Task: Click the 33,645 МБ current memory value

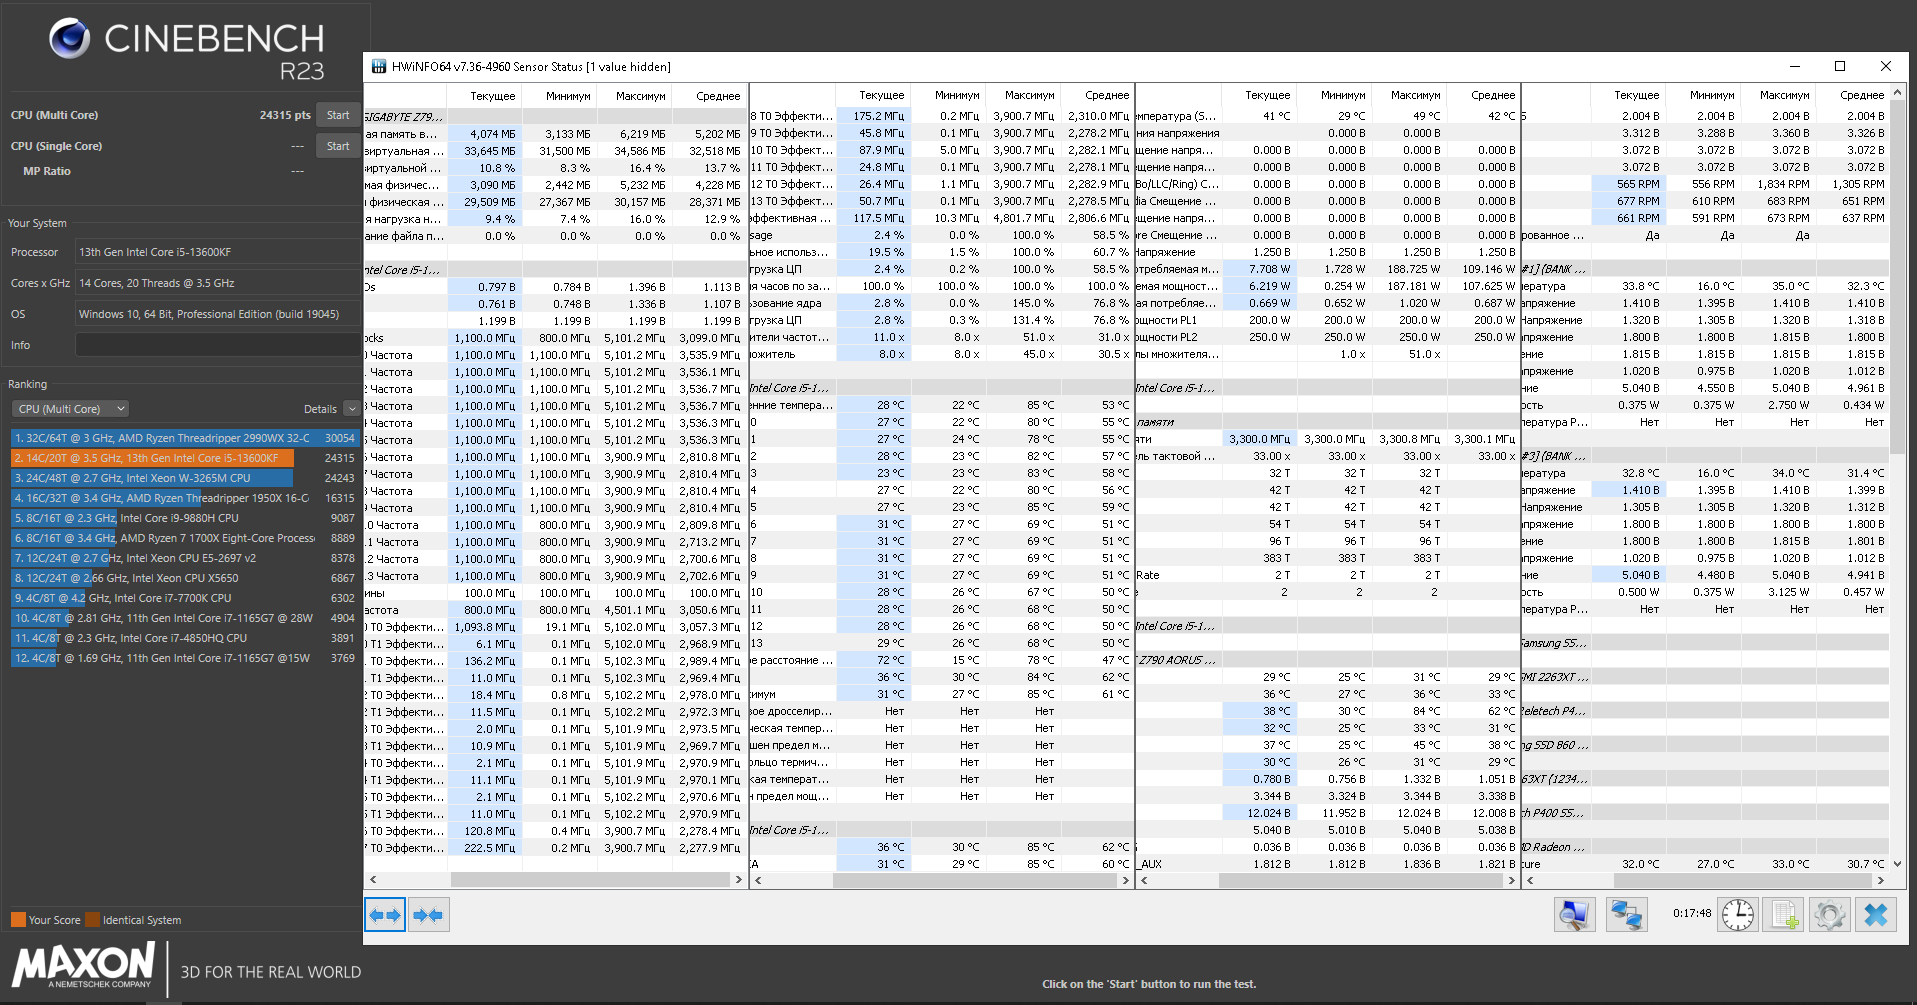Action: 490,151
